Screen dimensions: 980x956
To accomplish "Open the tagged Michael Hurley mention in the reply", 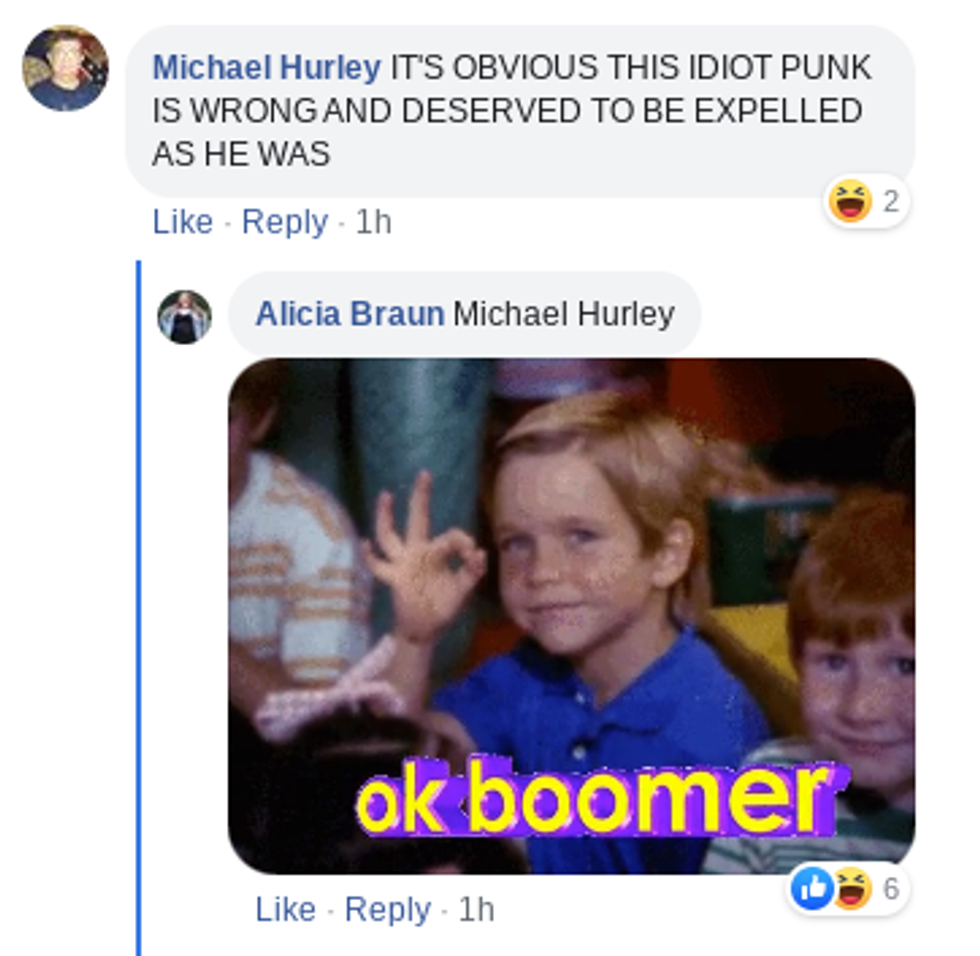I will click(x=564, y=314).
